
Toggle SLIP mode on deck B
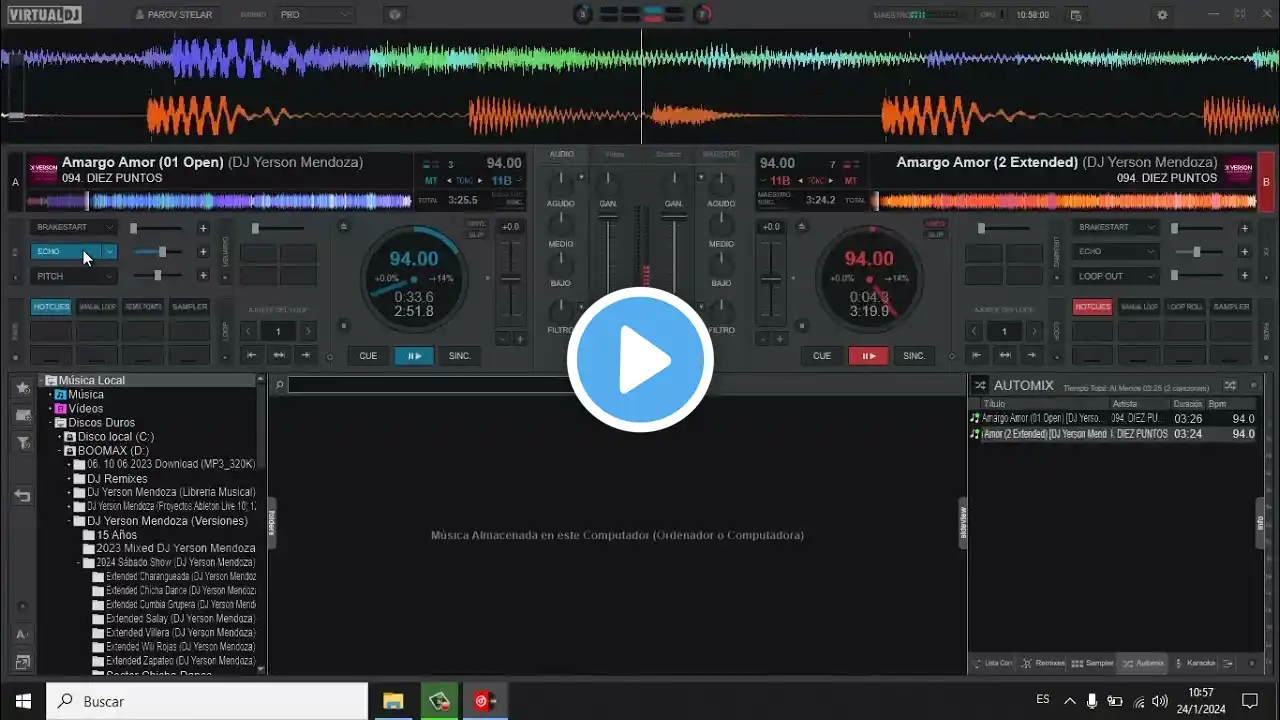(936, 234)
